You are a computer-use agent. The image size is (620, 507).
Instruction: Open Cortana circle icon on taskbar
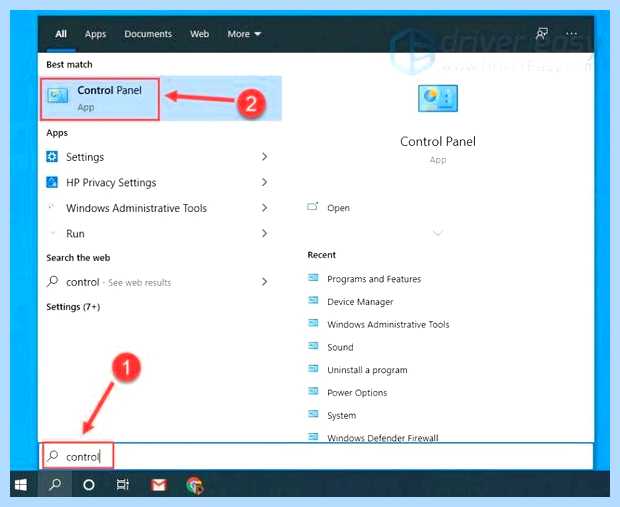(x=89, y=484)
